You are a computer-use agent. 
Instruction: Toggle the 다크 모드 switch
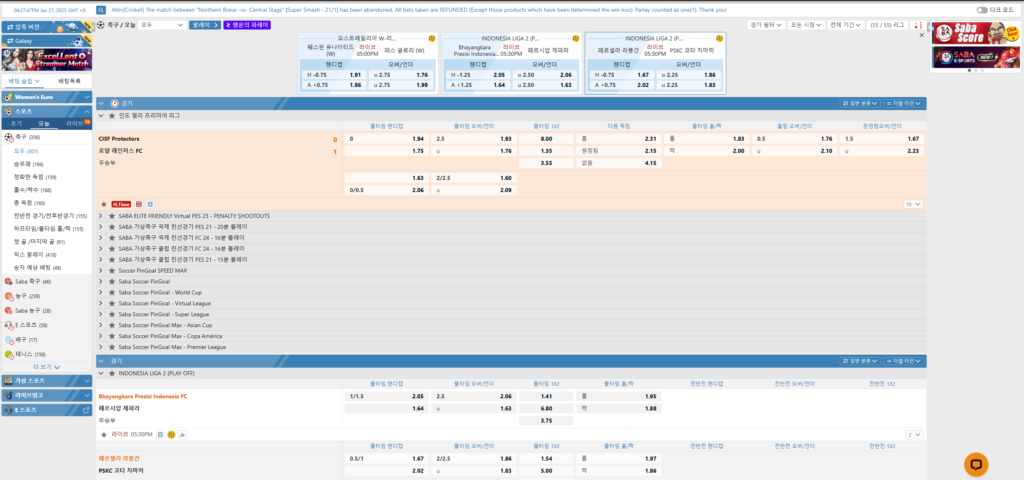(982, 10)
